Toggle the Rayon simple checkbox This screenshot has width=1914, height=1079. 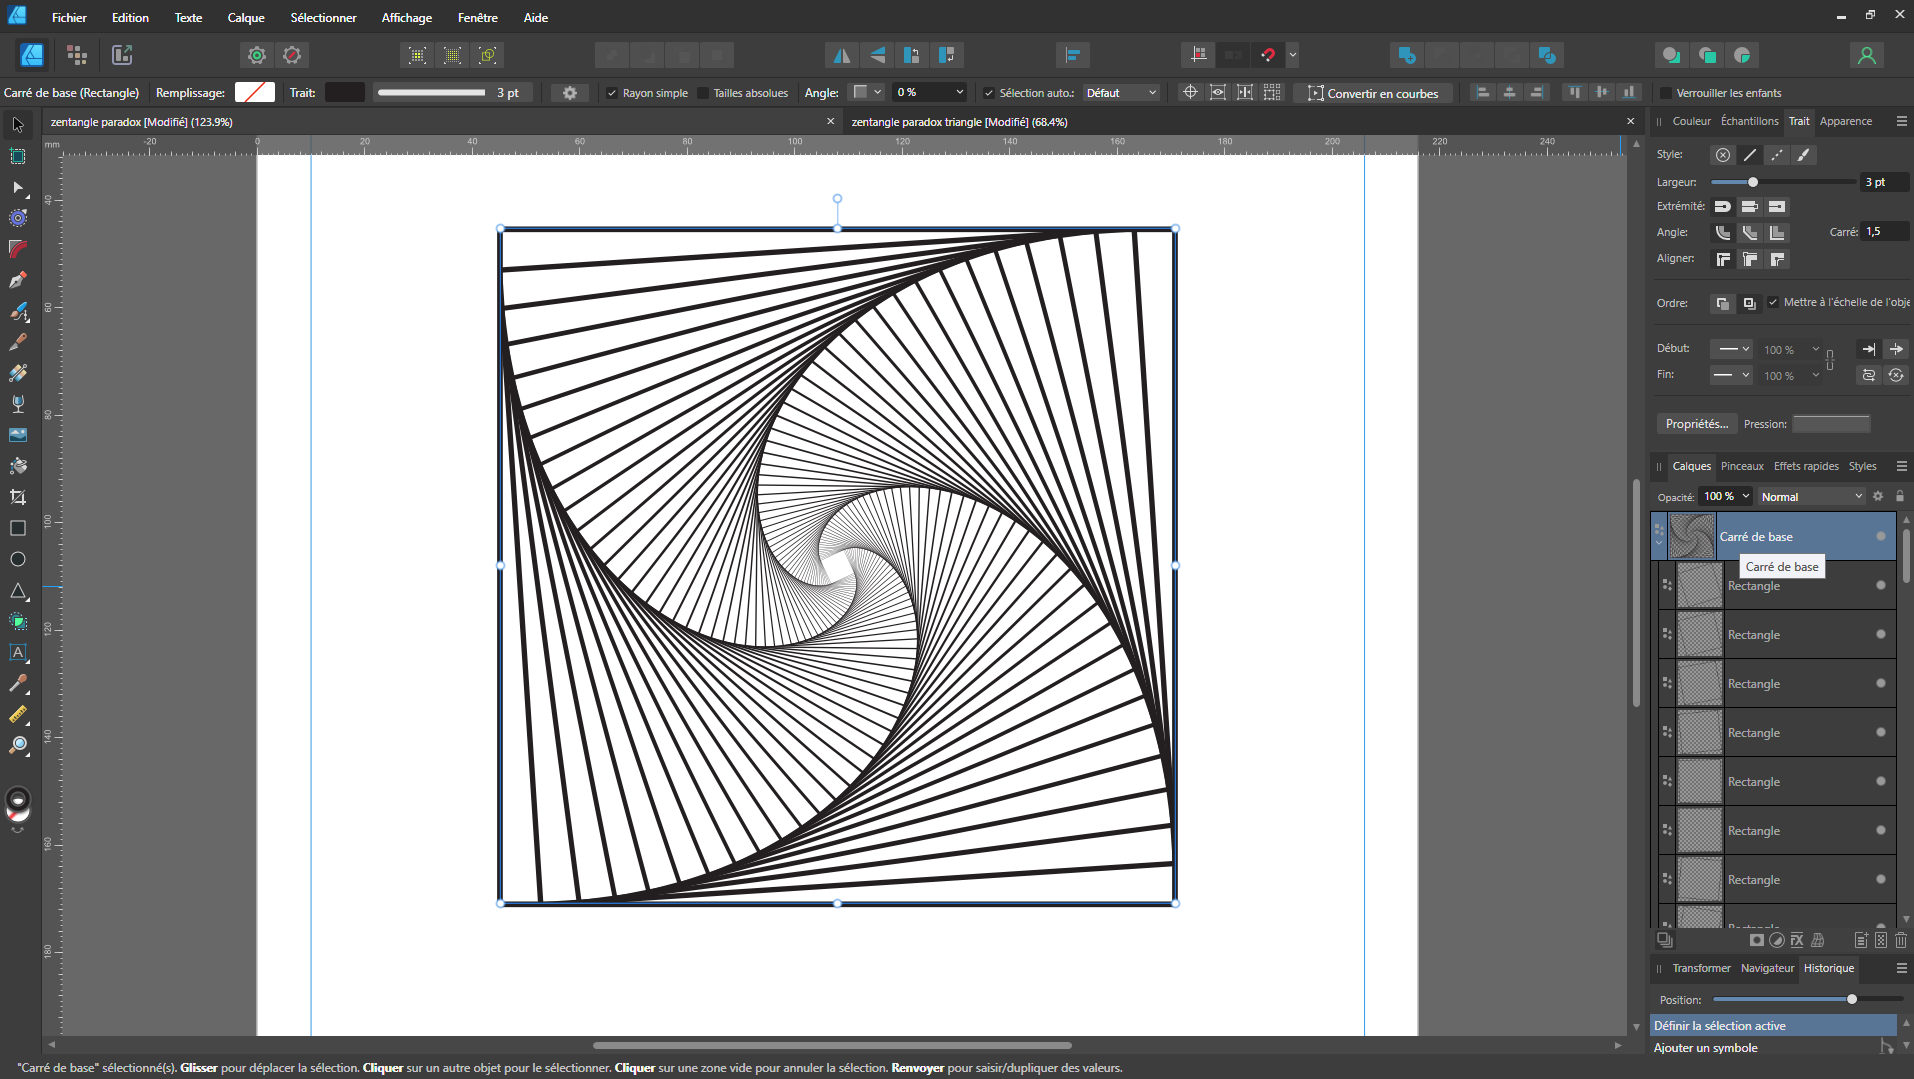tap(612, 93)
